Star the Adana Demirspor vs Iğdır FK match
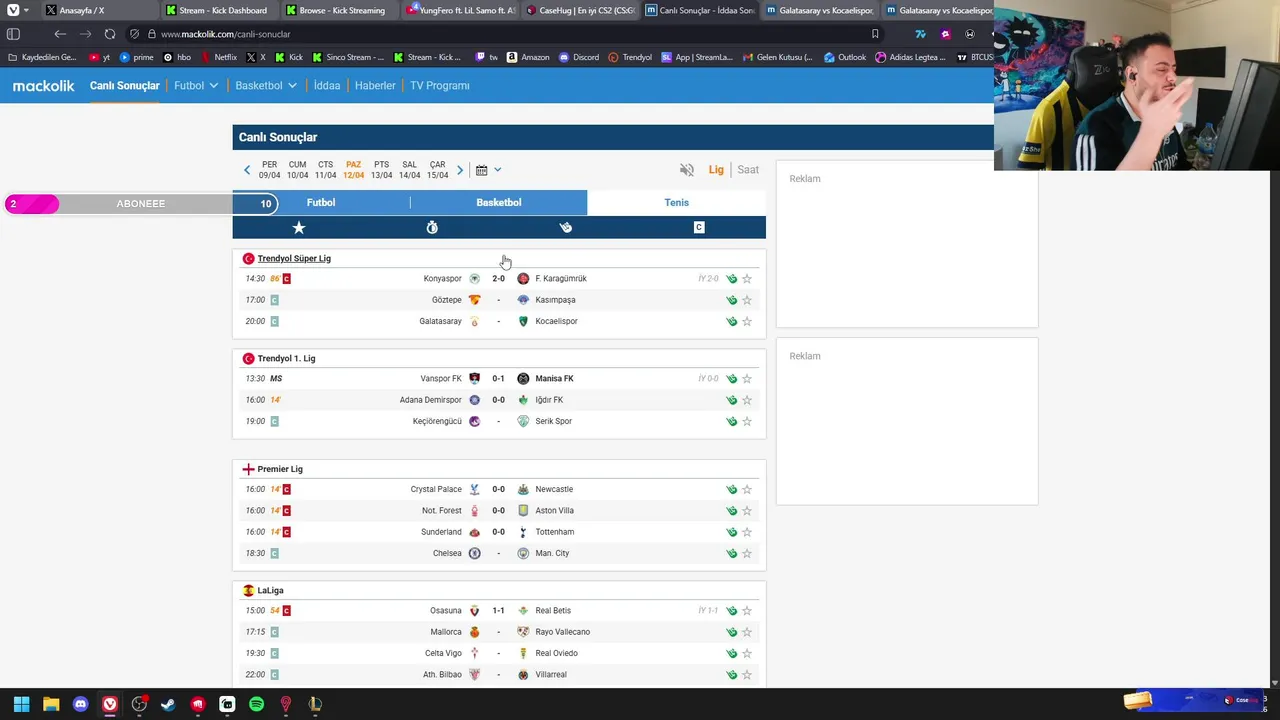The height and width of the screenshot is (720, 1280). point(747,400)
